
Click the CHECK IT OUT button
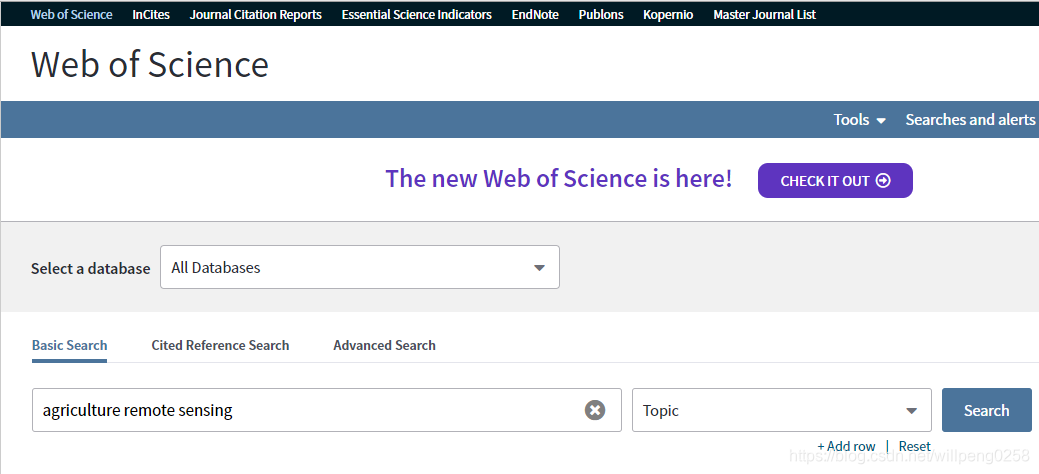836,180
